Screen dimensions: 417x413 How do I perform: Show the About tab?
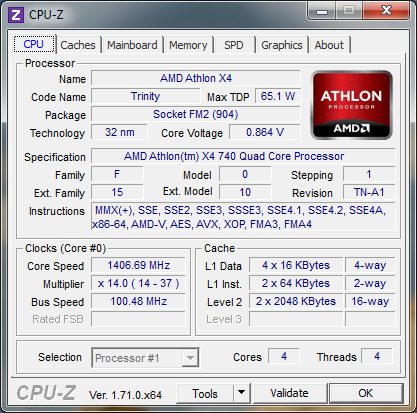click(329, 45)
